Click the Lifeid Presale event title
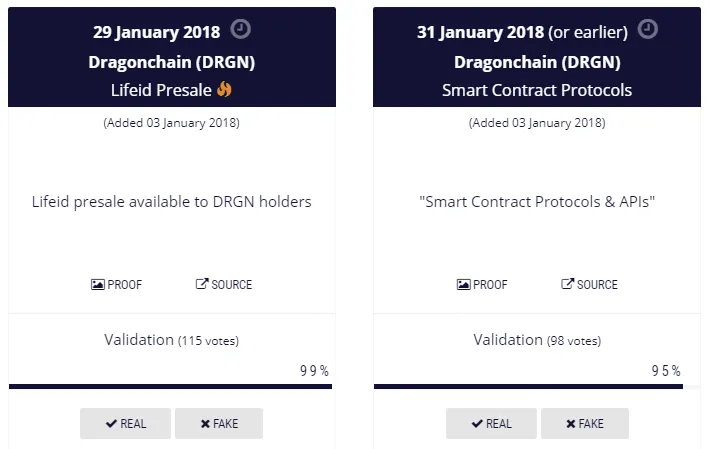 pyautogui.click(x=161, y=90)
